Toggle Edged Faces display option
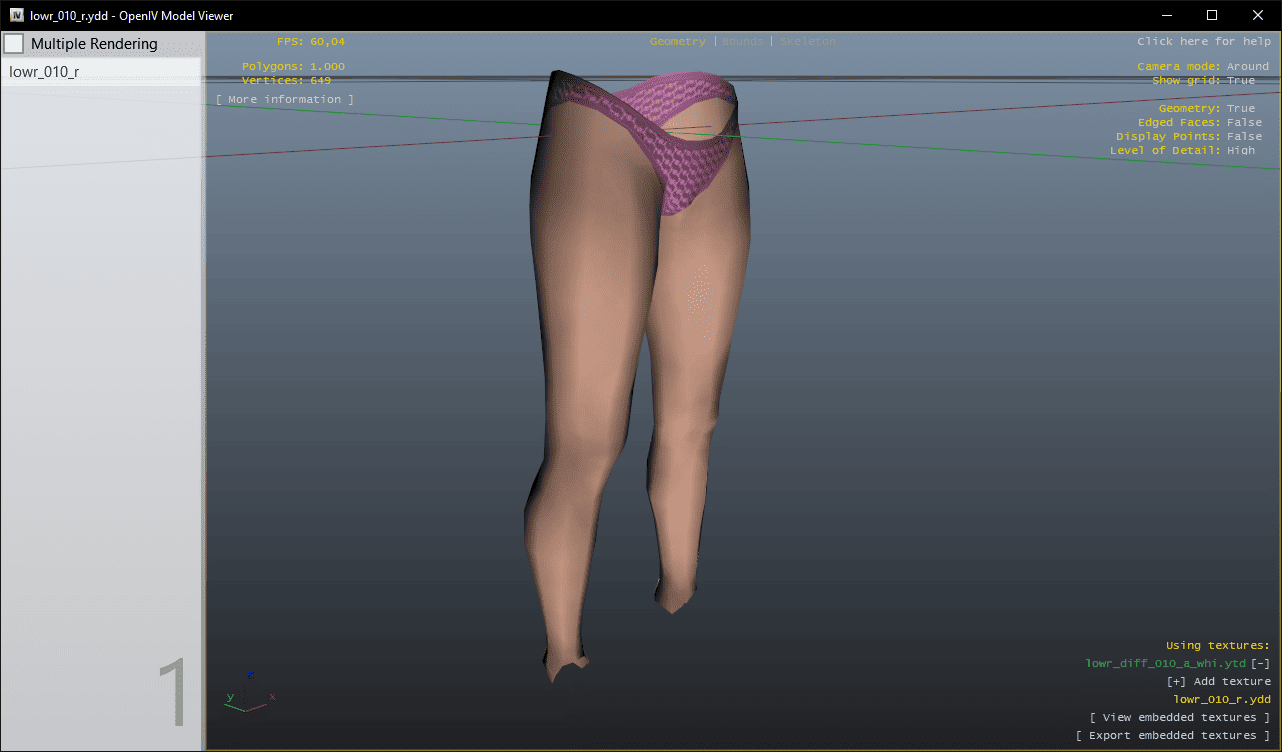 [x=1244, y=122]
